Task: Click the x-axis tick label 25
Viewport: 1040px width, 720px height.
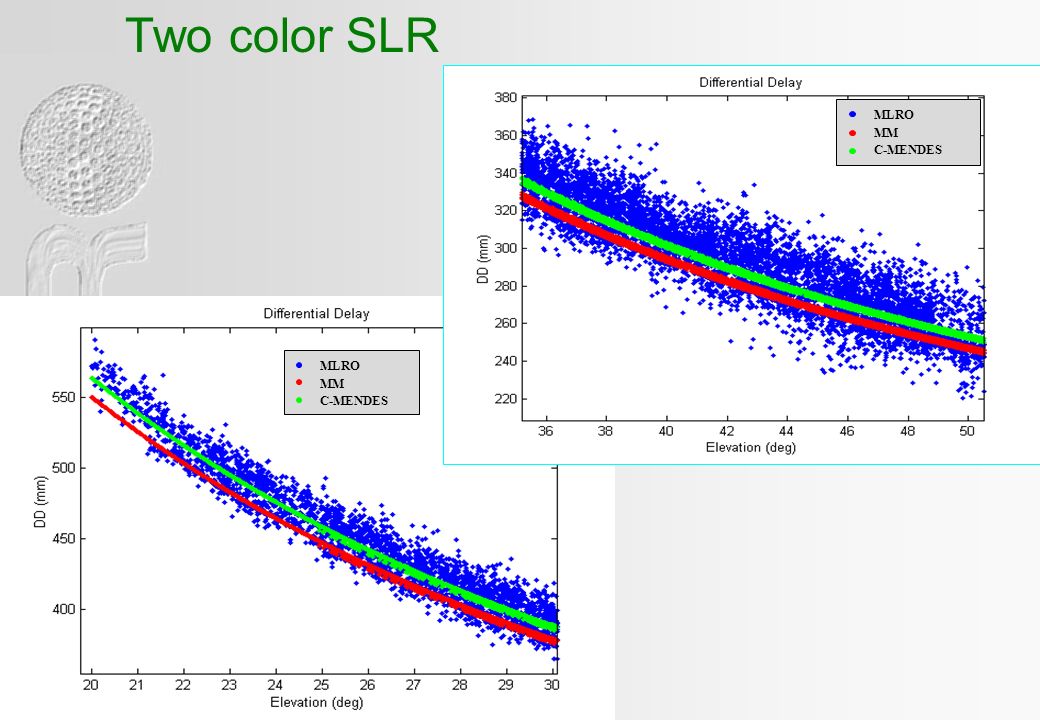Action: tap(322, 686)
